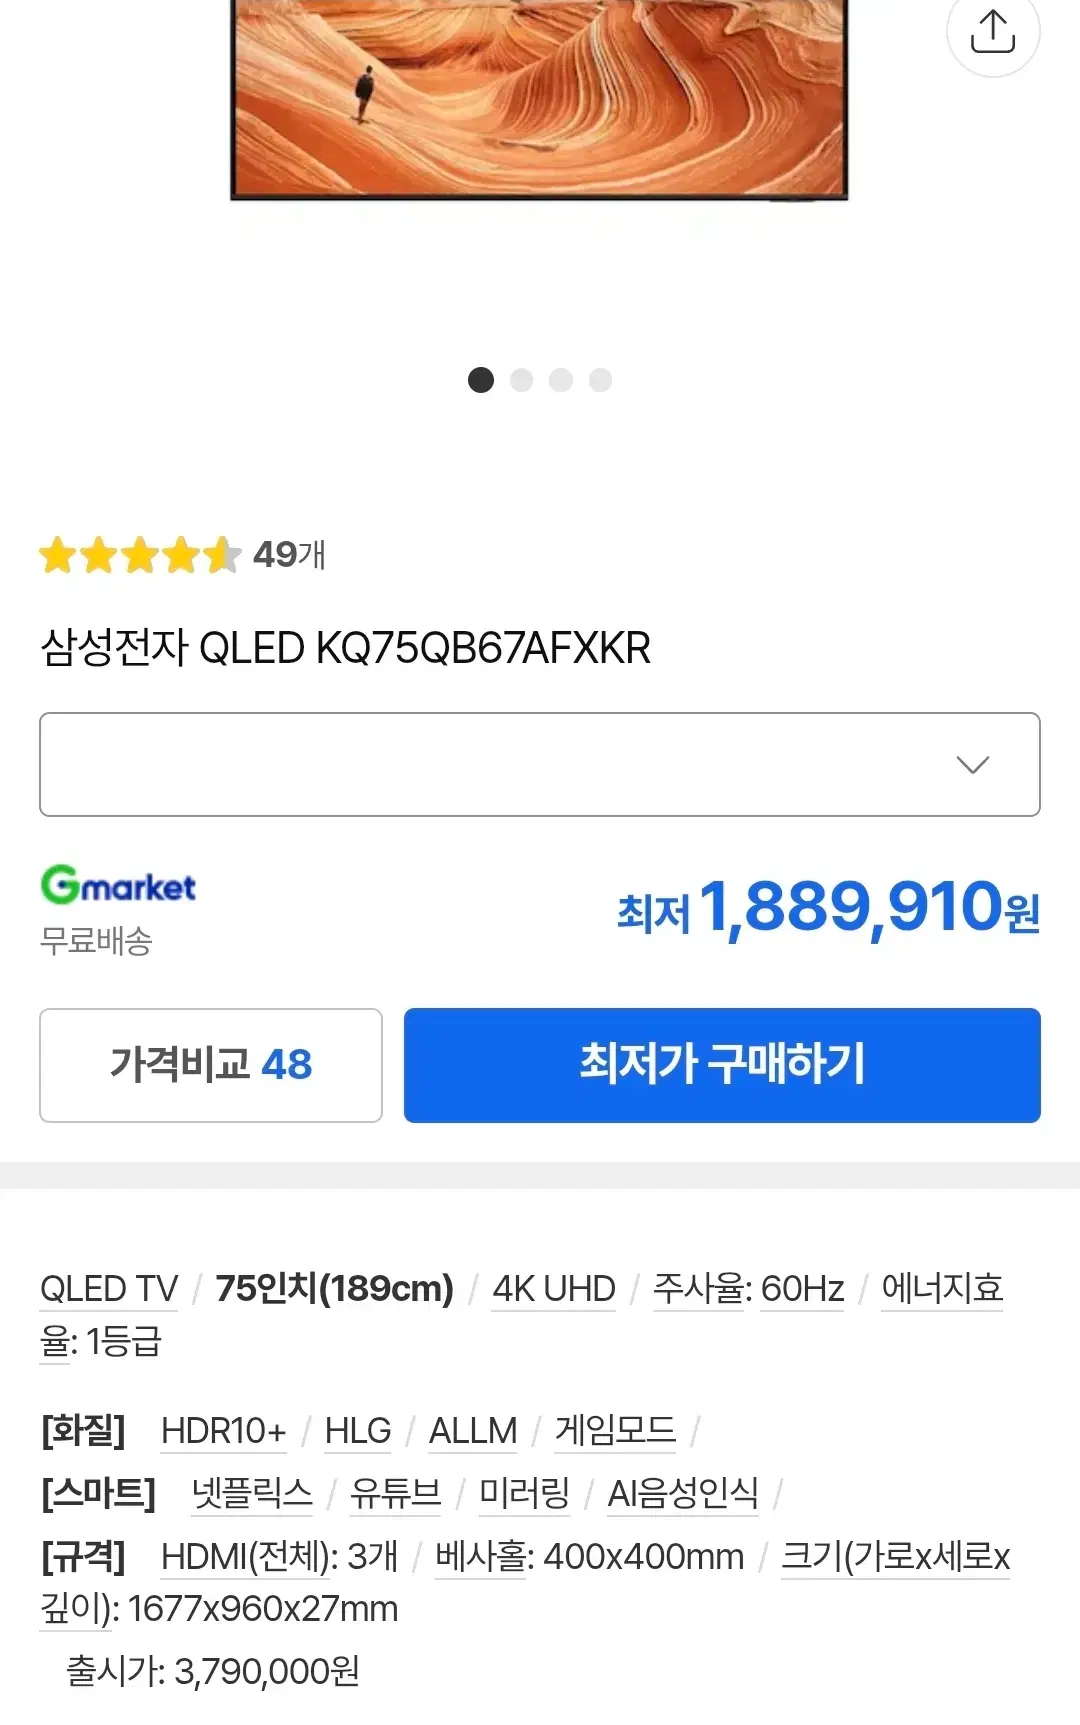
Task: Select the fourth image carousel dot
Action: click(600, 380)
